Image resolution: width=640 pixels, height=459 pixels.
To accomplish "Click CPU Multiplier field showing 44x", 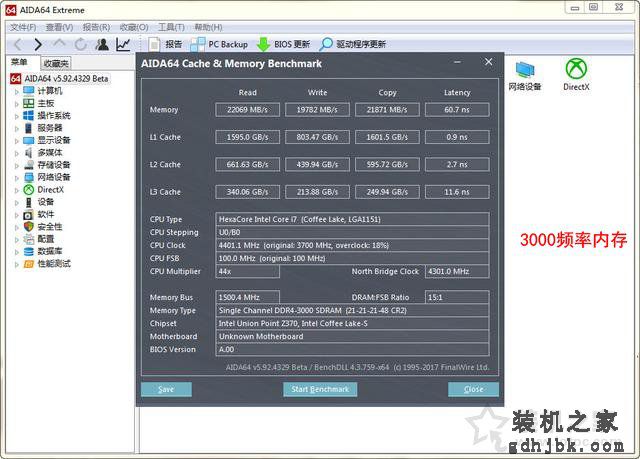I will pyautogui.click(x=247, y=271).
